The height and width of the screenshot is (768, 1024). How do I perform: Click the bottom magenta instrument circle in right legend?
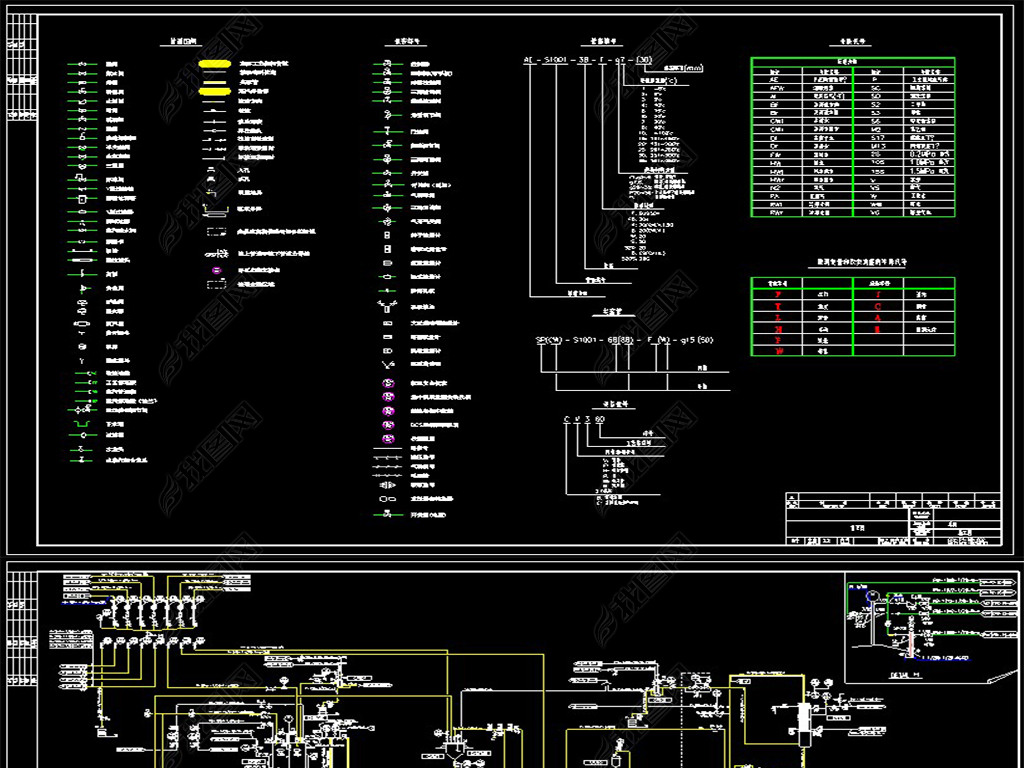pyautogui.click(x=387, y=439)
